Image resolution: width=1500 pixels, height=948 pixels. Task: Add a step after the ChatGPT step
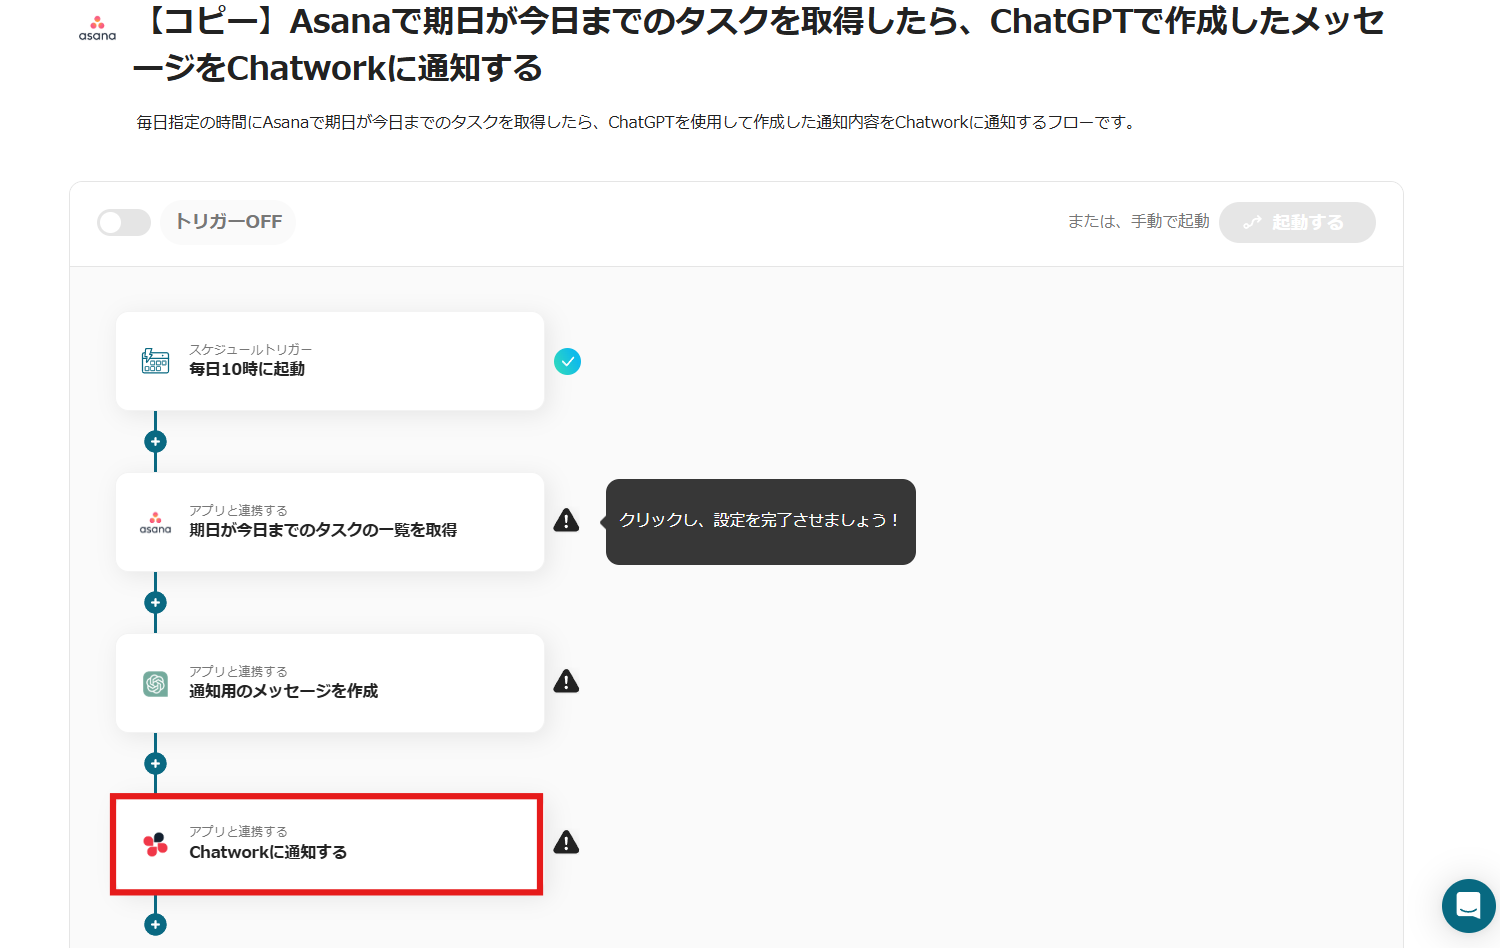[155, 763]
